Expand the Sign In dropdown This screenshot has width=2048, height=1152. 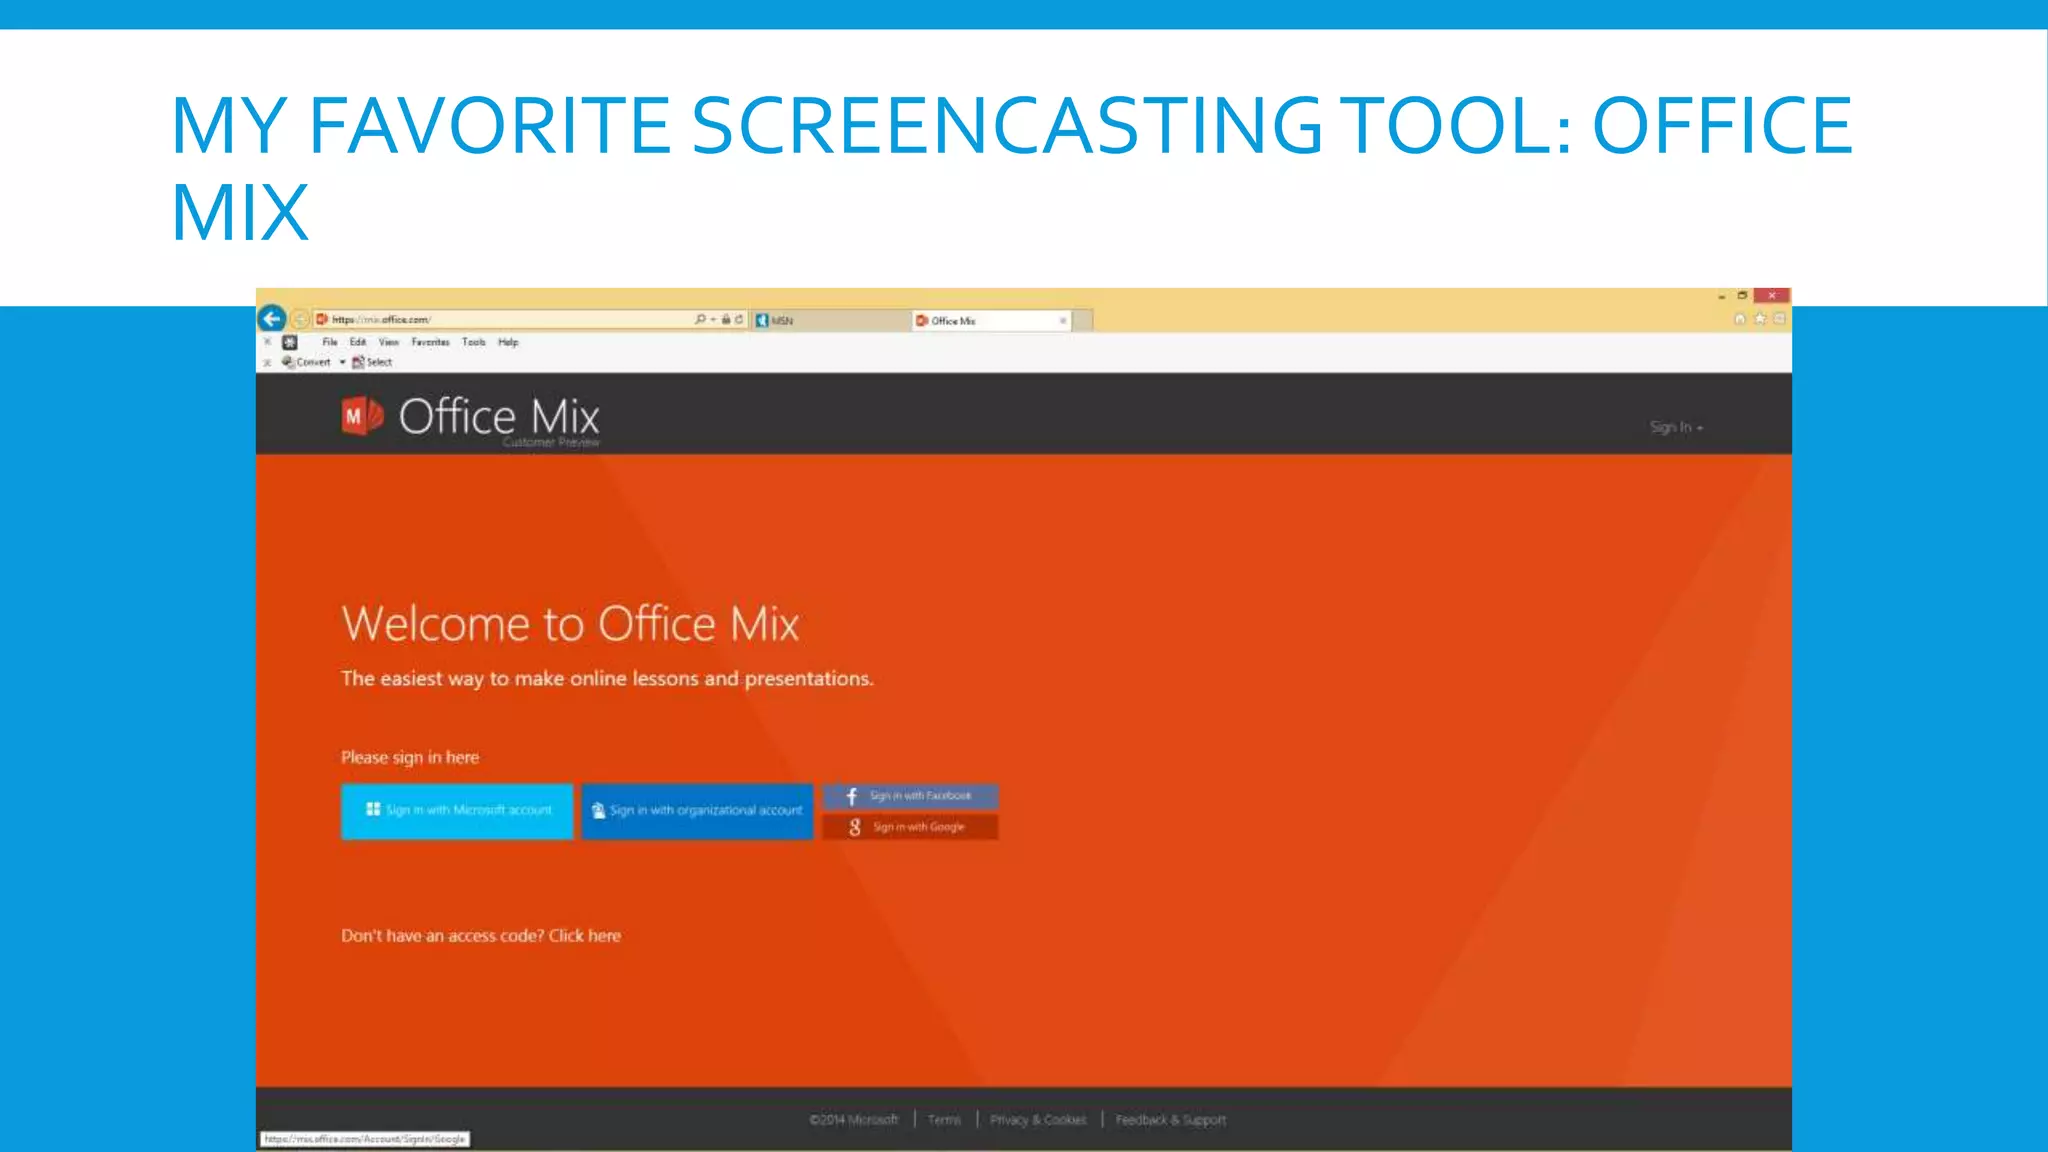[x=1676, y=427]
